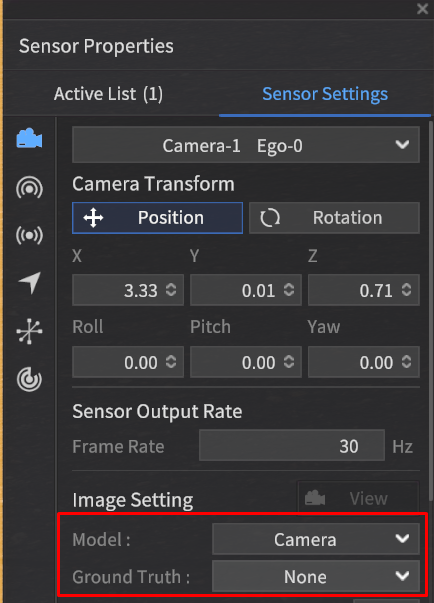Expand the Camera-1 Ego-0 sensor dropdown

coord(246,145)
